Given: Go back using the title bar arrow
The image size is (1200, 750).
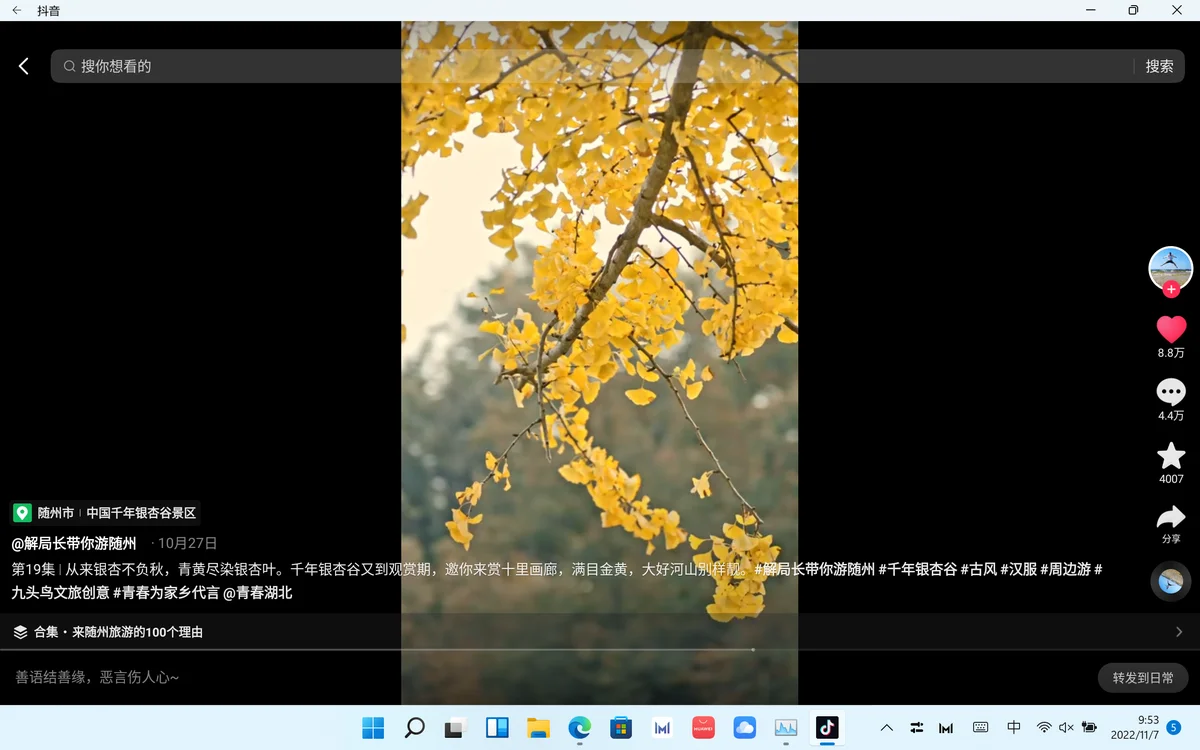Looking at the screenshot, I should (16, 10).
